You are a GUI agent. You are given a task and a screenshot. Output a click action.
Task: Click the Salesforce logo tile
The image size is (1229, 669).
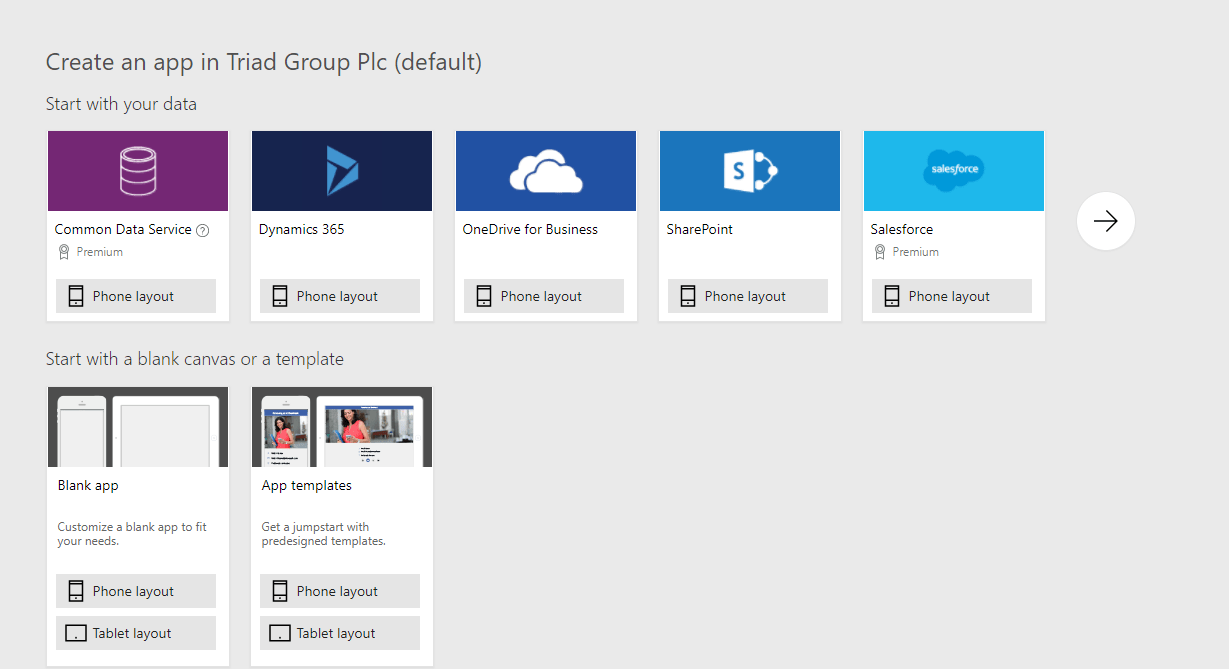coord(954,171)
